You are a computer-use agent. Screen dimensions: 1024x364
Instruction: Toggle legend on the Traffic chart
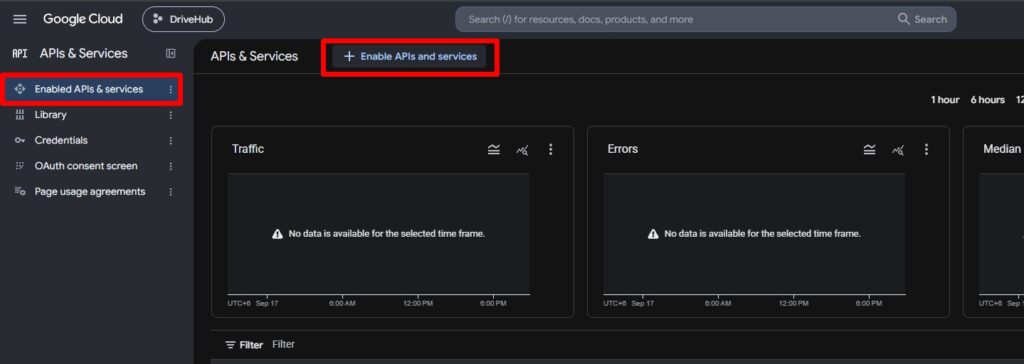(494, 150)
